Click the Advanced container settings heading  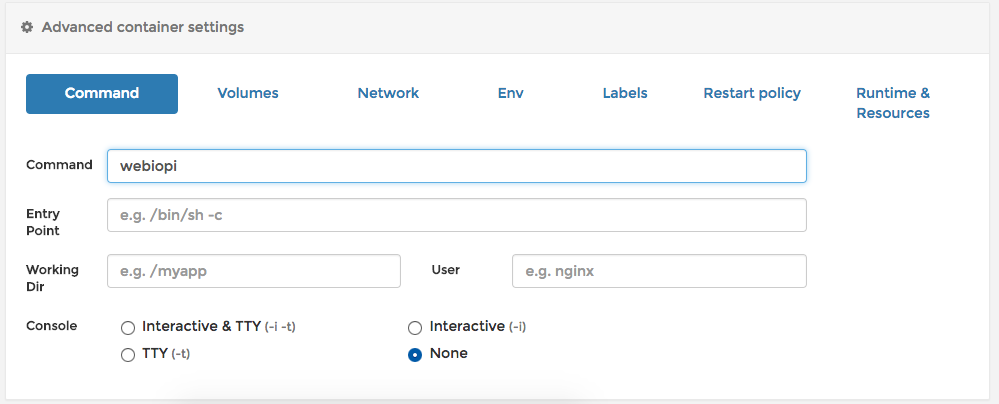pyautogui.click(x=142, y=27)
